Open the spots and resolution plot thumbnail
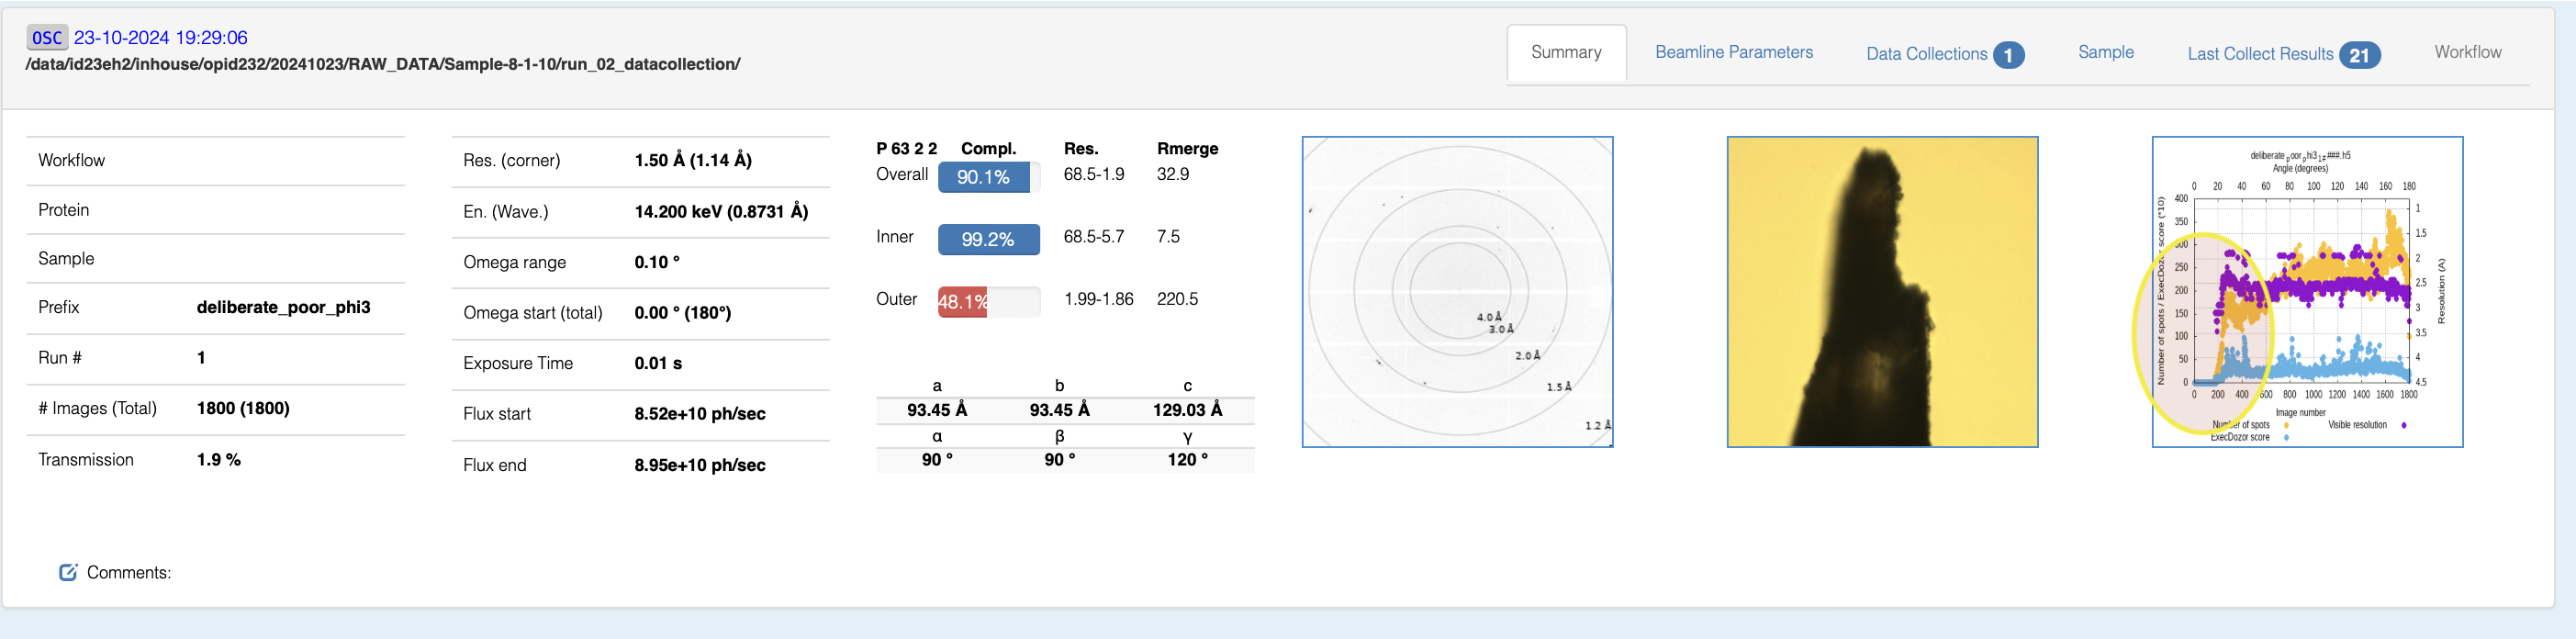2576x639 pixels. point(2306,292)
